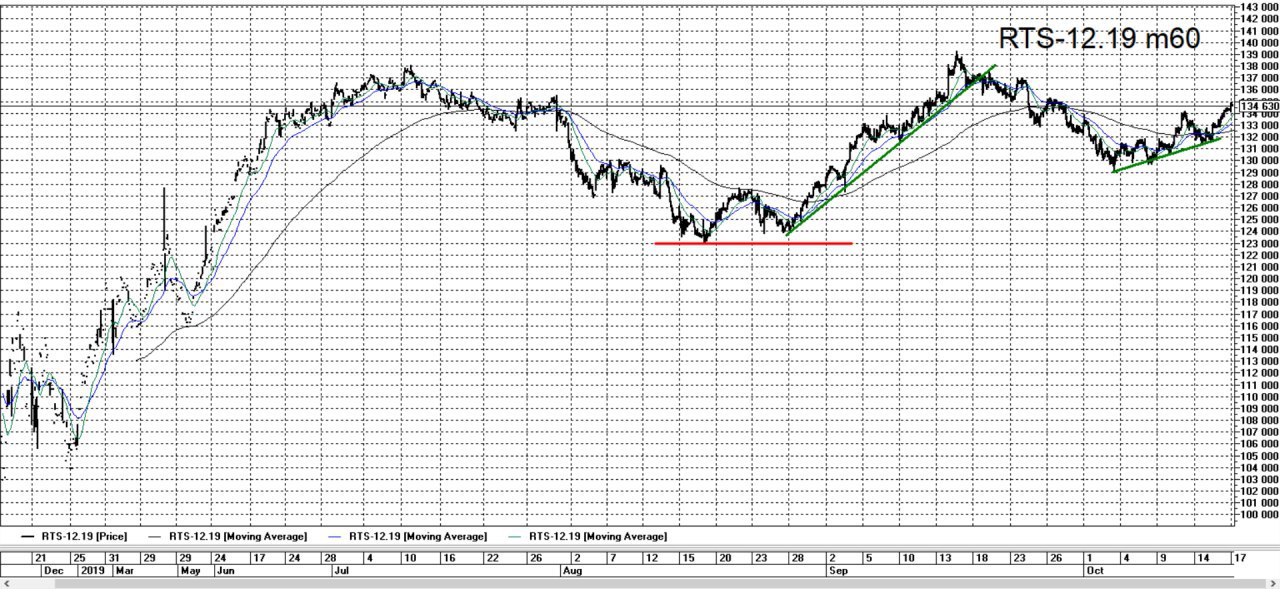1280x589 pixels.
Task: Click the 130 000 price axis label
Action: (x=1260, y=160)
